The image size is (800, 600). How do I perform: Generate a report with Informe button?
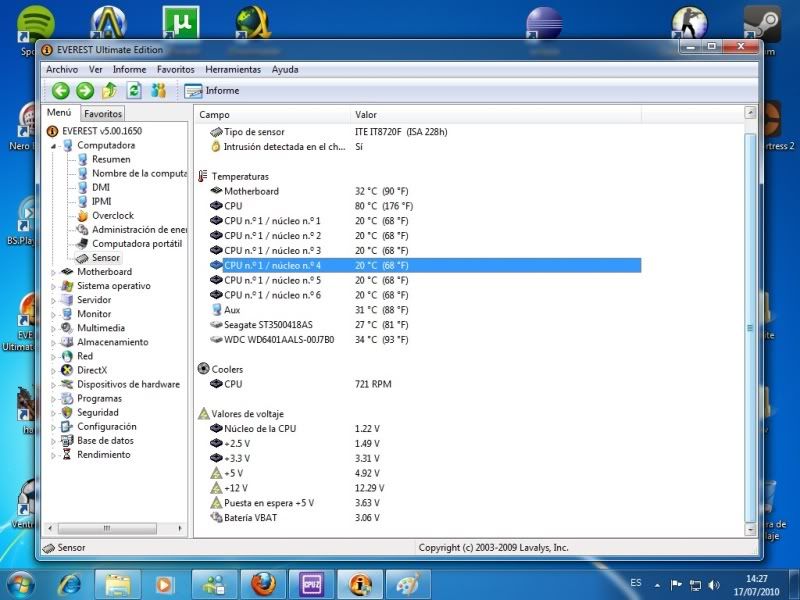click(x=212, y=91)
